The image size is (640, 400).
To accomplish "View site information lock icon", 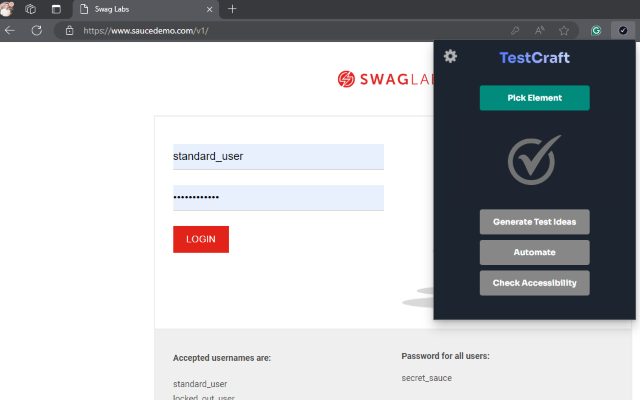I will (x=69, y=31).
